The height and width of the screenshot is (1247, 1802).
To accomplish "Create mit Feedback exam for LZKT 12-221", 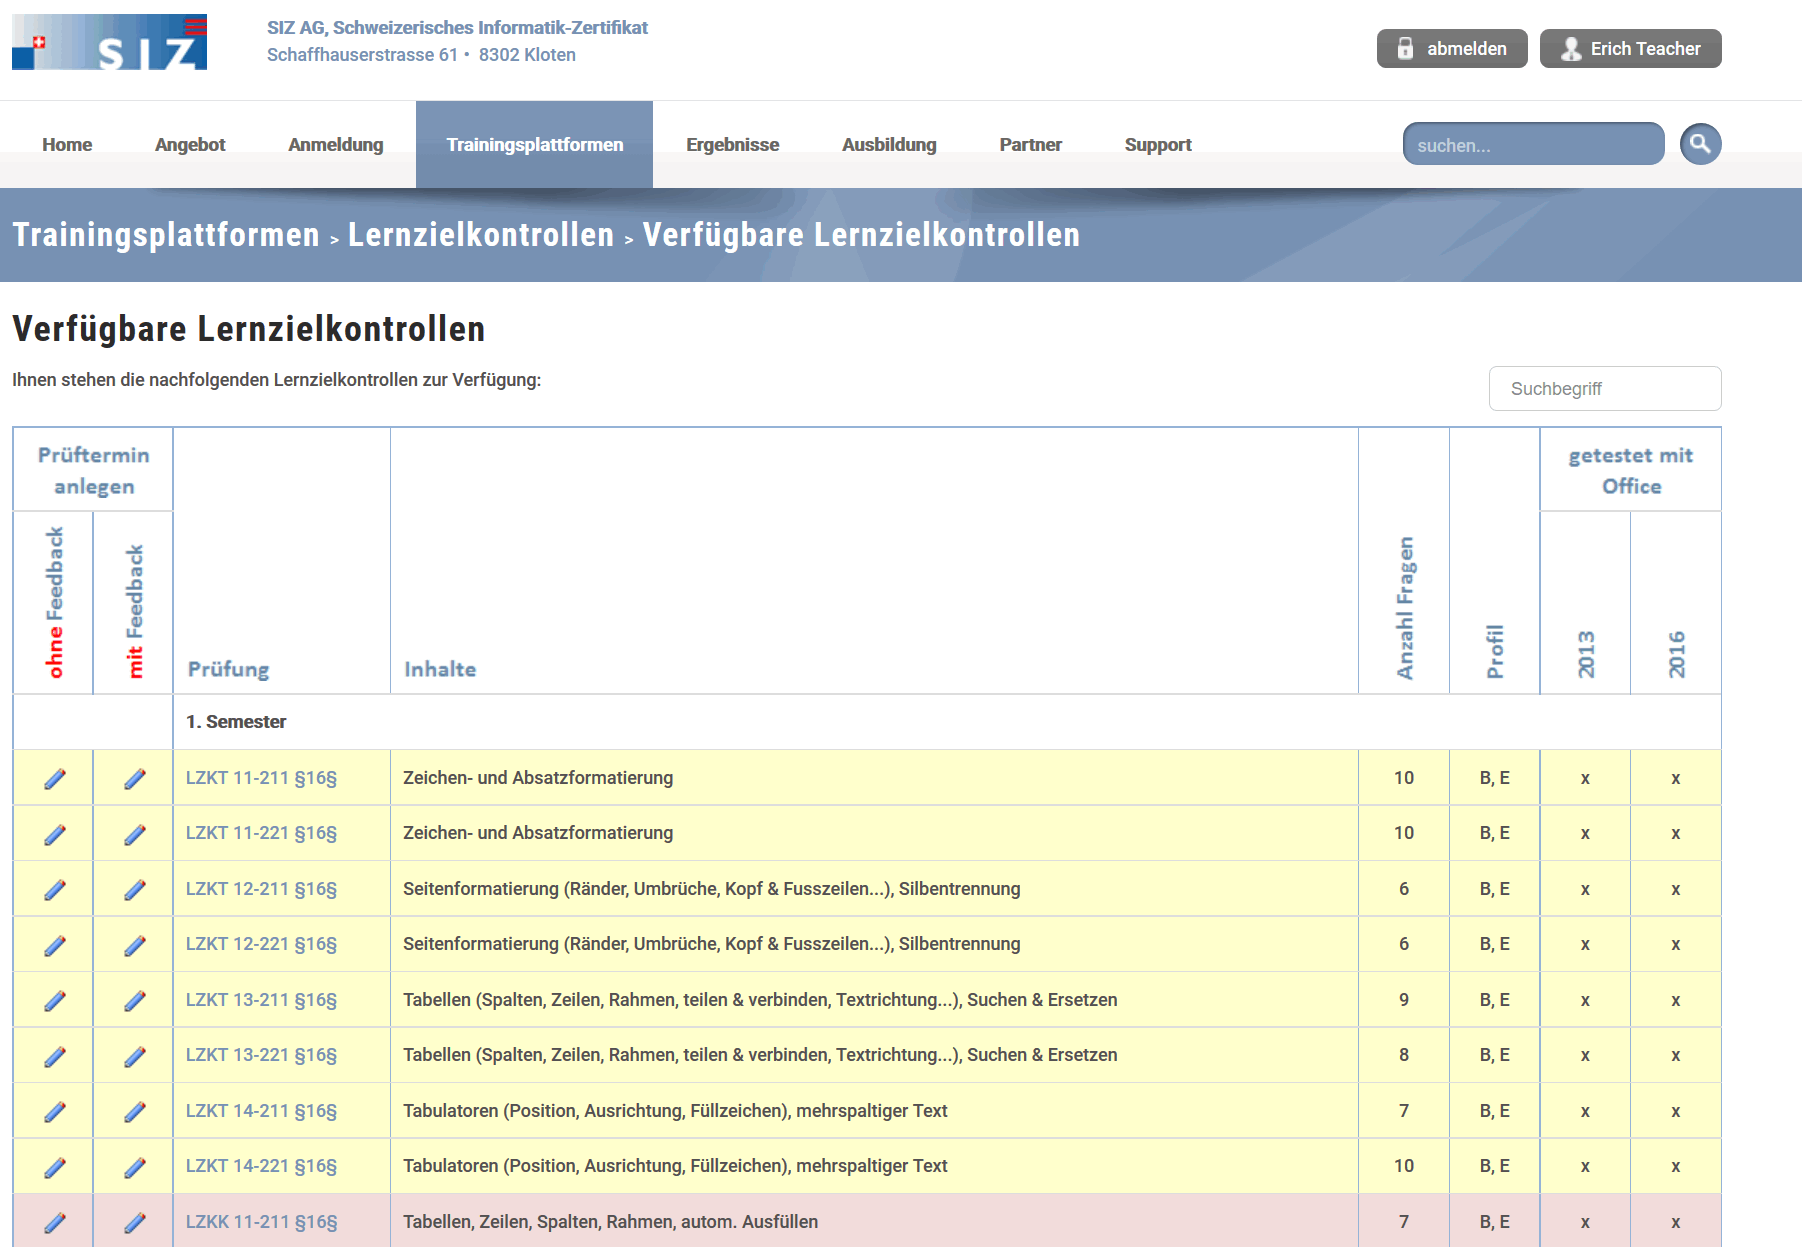I will click(x=135, y=945).
